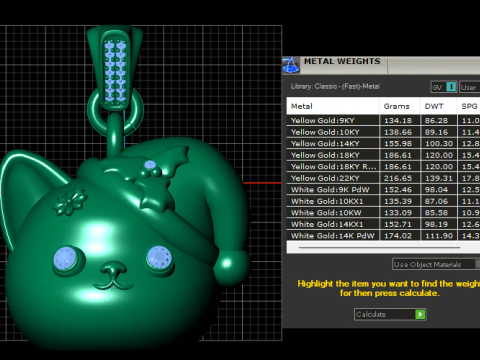This screenshot has width=480, height=360.
Task: Click the SPG column header
Action: 469,106
